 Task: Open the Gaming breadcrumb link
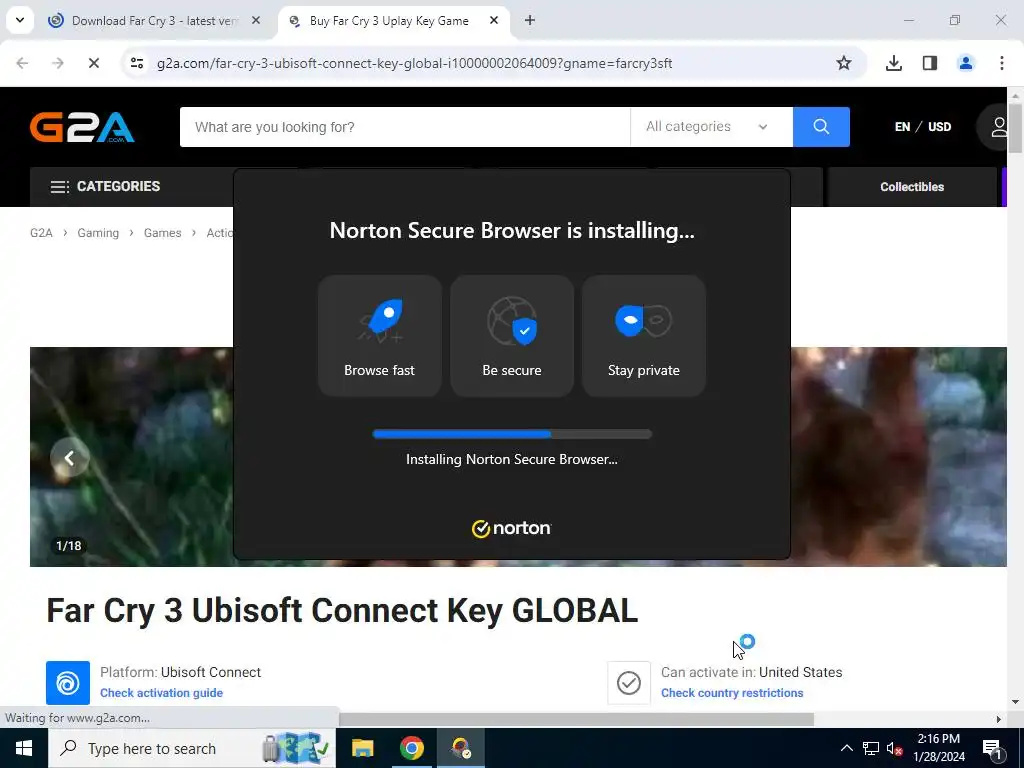[98, 232]
